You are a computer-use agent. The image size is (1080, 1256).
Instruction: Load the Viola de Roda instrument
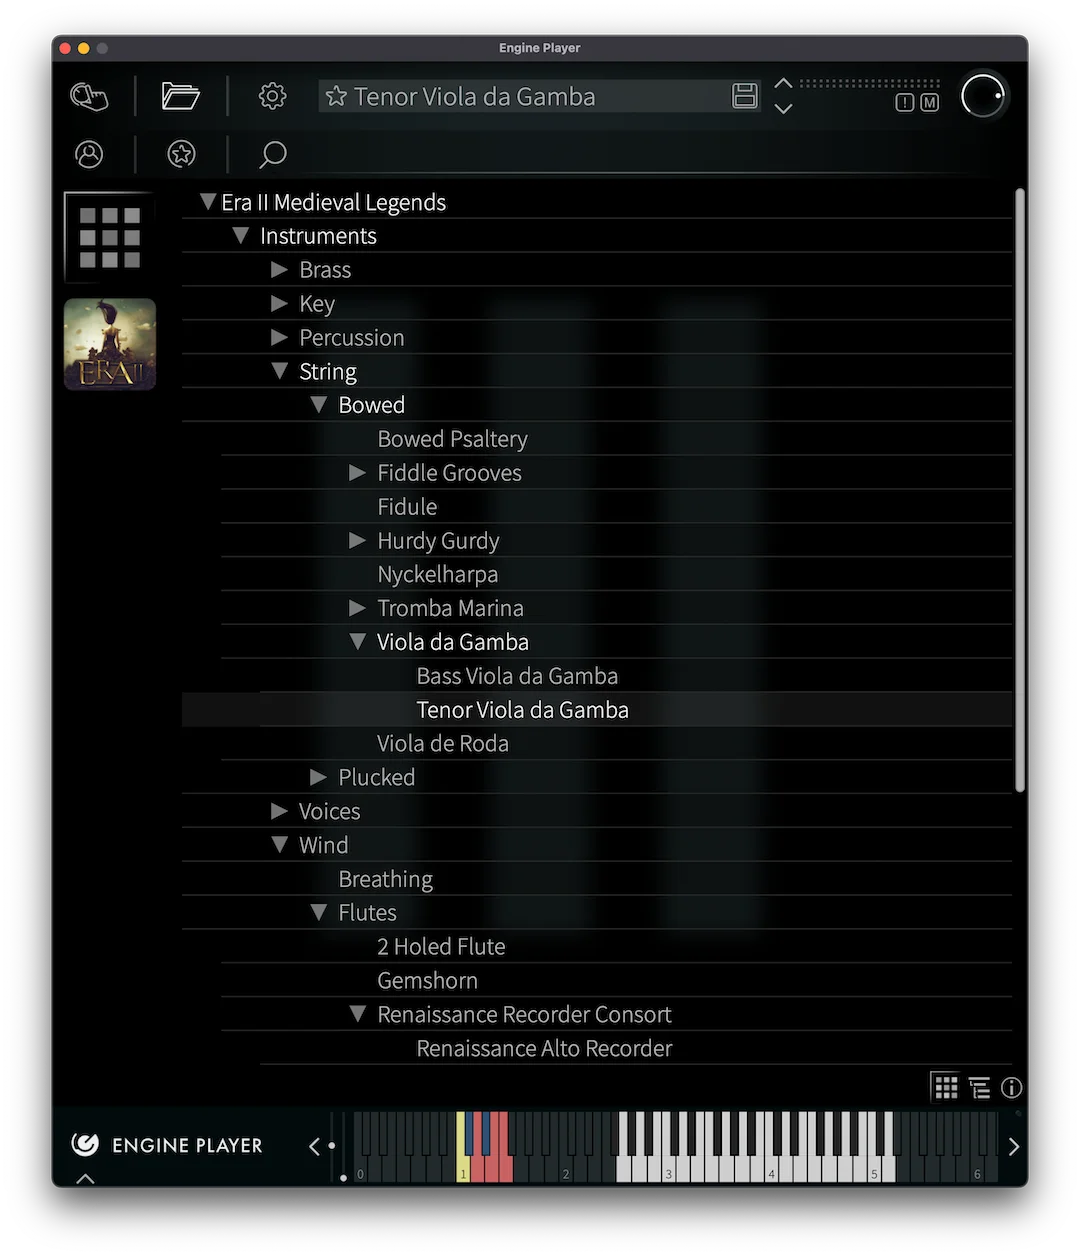pyautogui.click(x=442, y=744)
